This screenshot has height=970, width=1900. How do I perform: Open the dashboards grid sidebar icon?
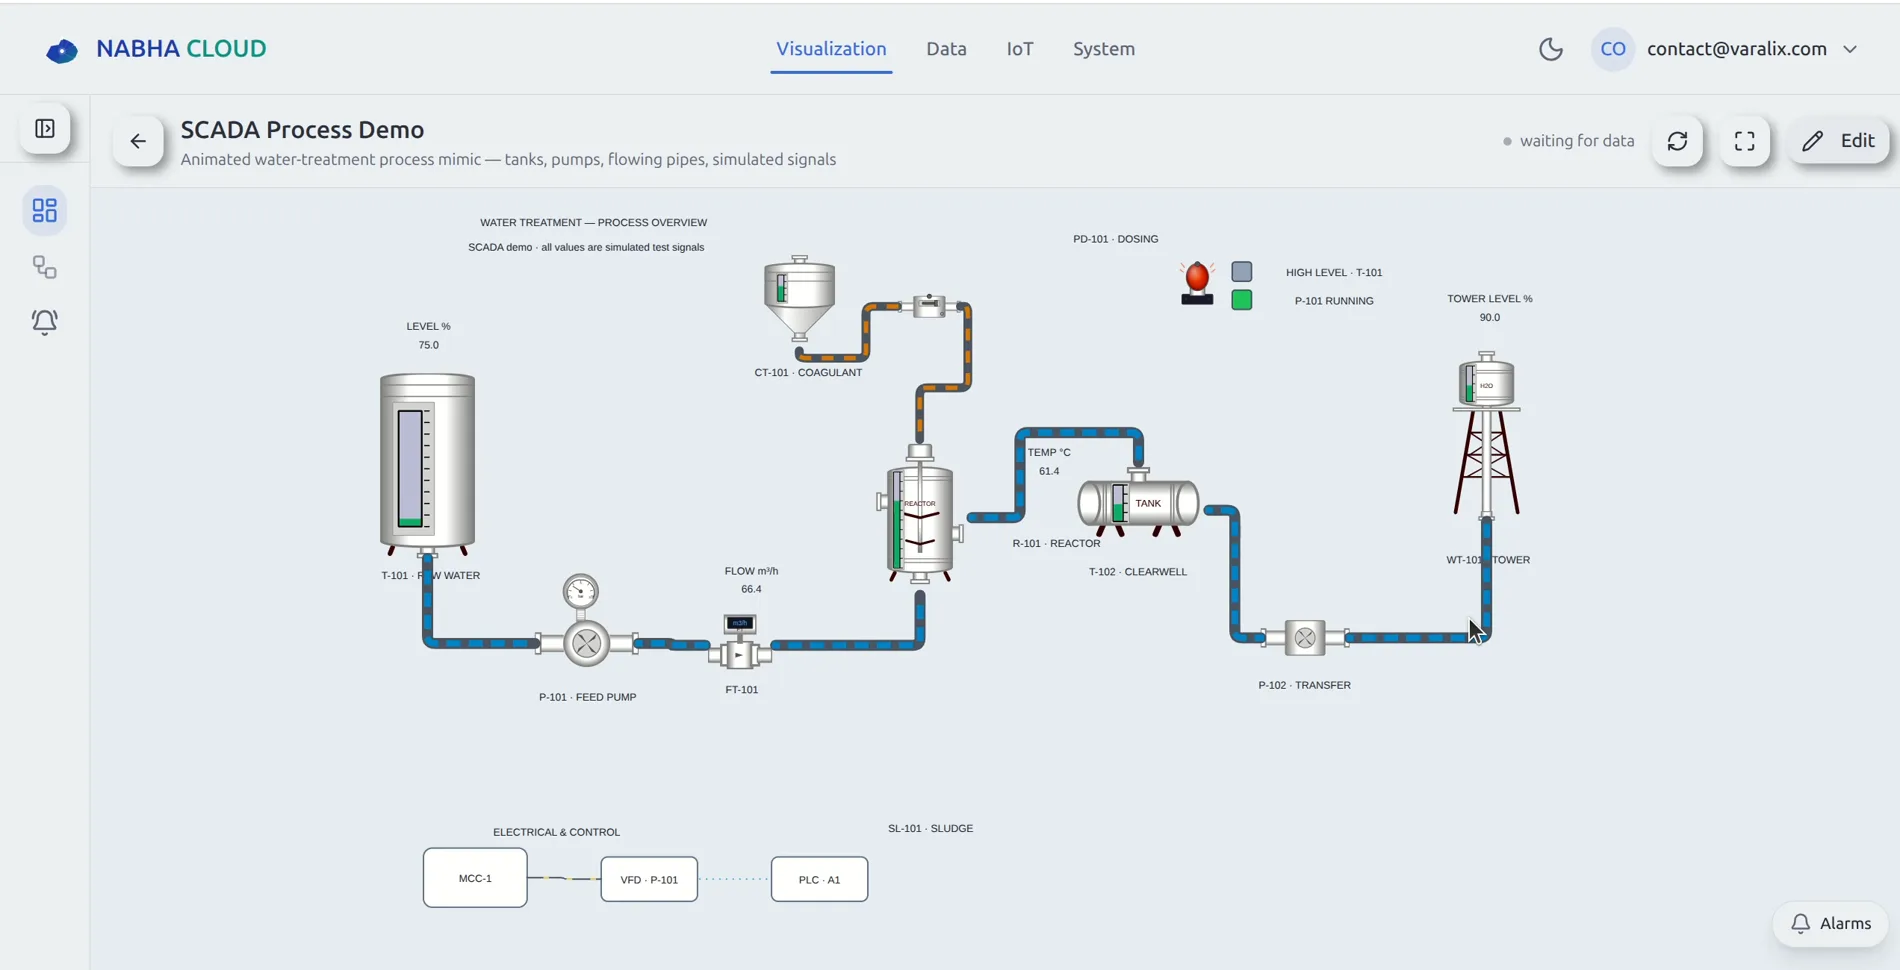point(45,210)
